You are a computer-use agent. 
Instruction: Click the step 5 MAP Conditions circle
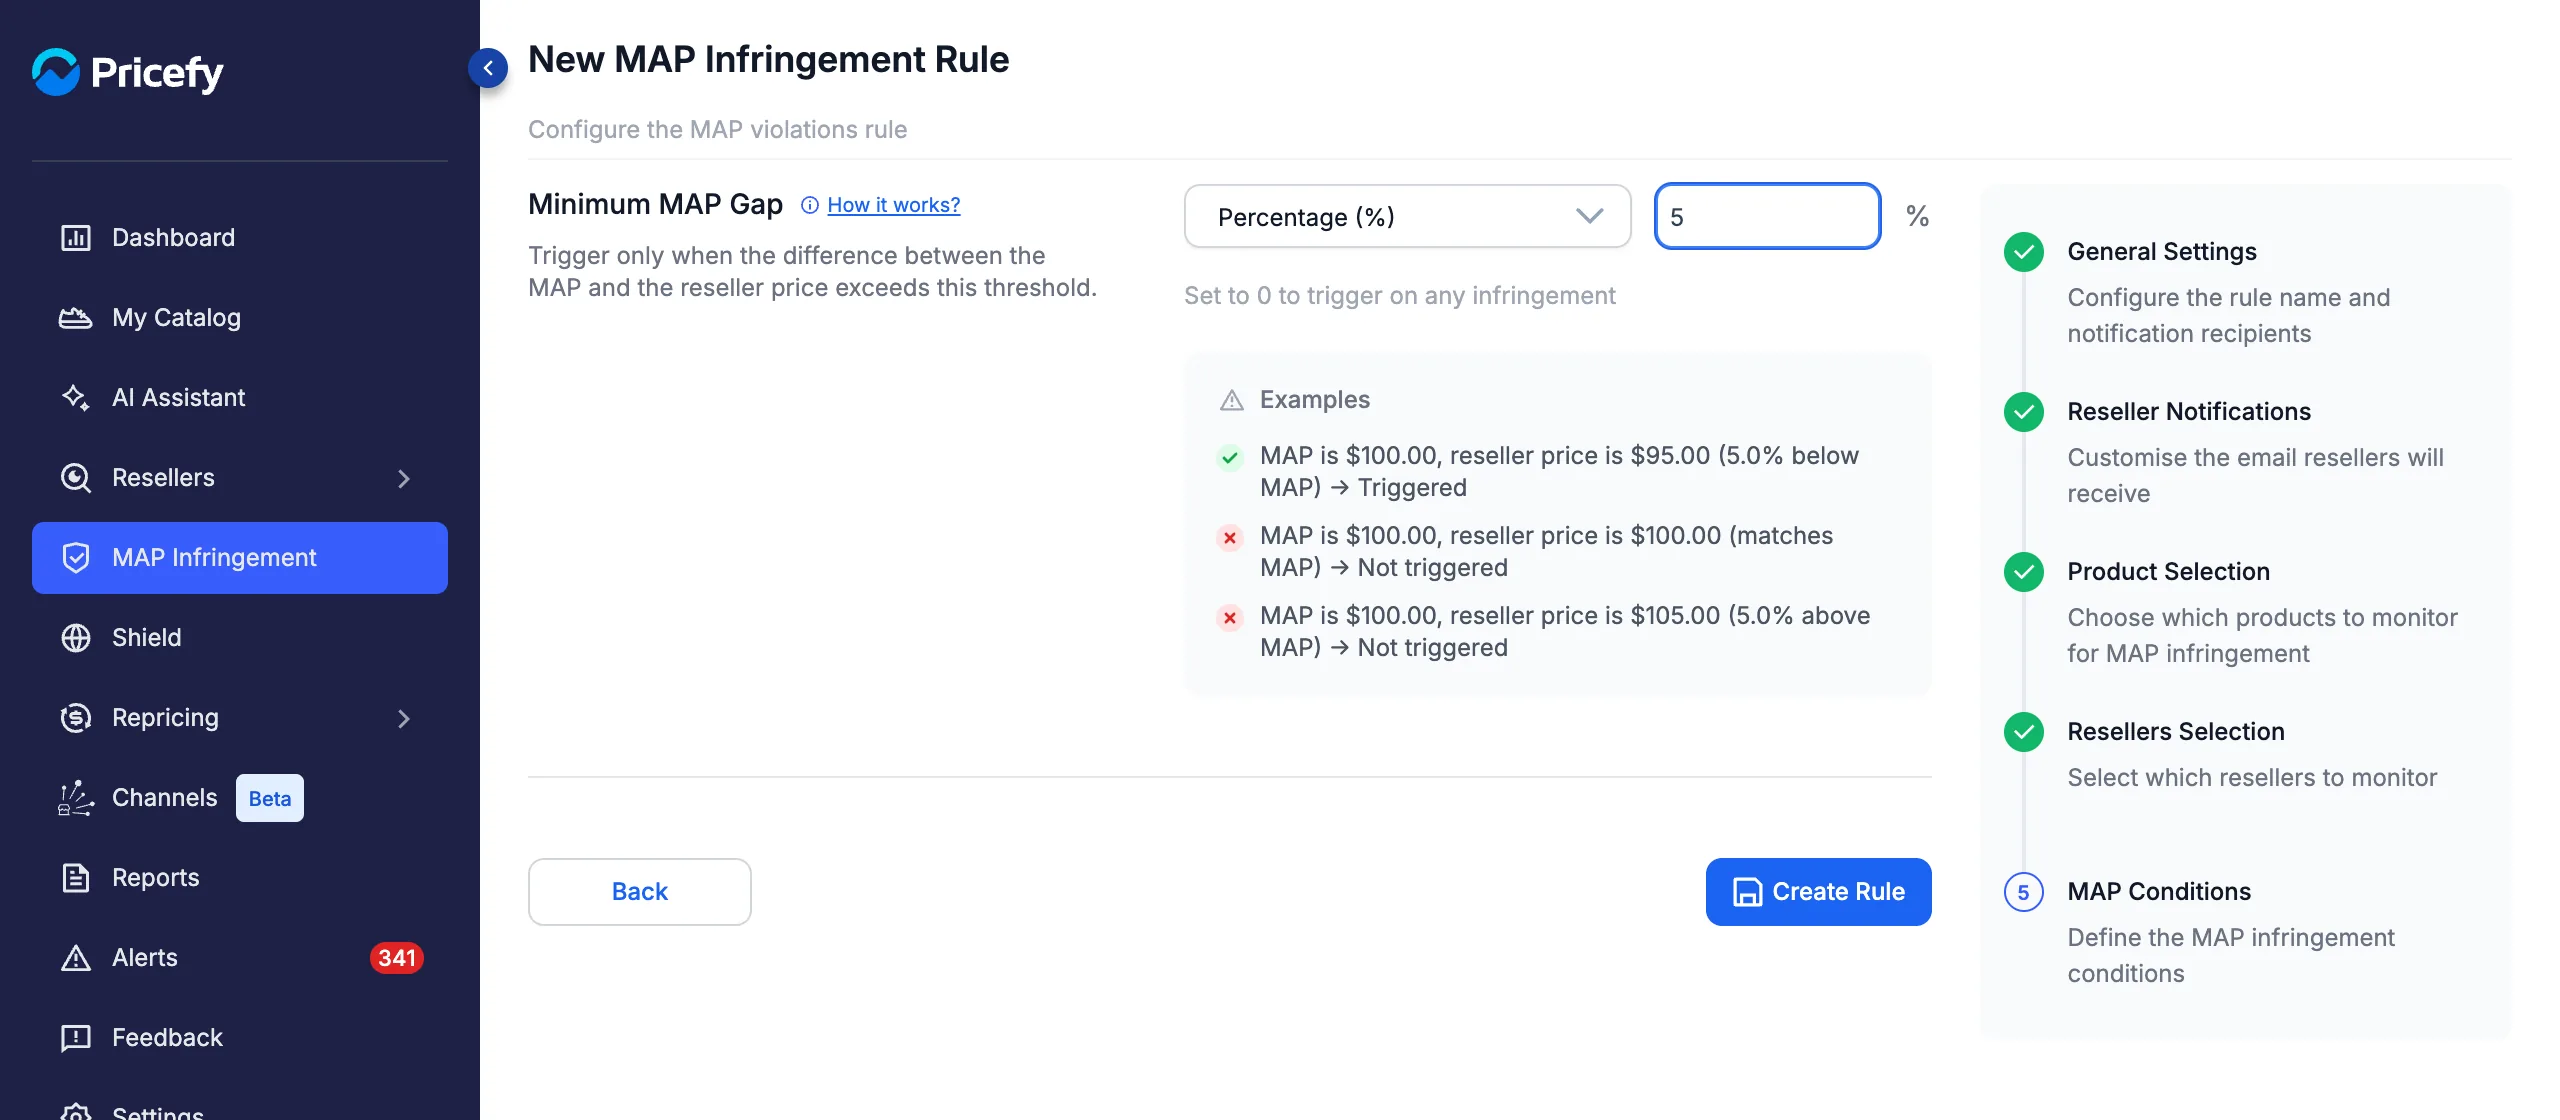click(x=2024, y=892)
